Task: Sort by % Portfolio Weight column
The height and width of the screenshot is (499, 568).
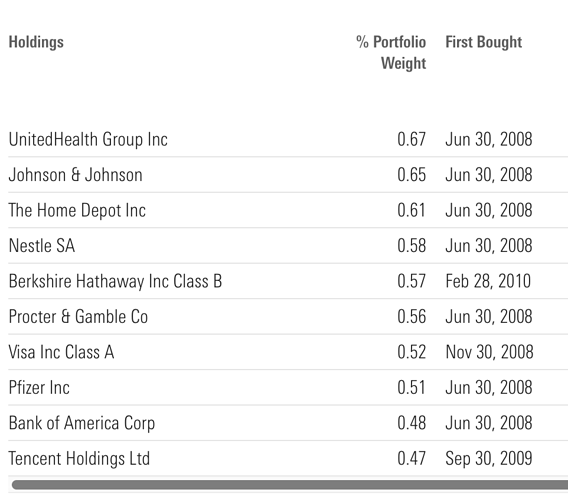Action: (x=391, y=53)
